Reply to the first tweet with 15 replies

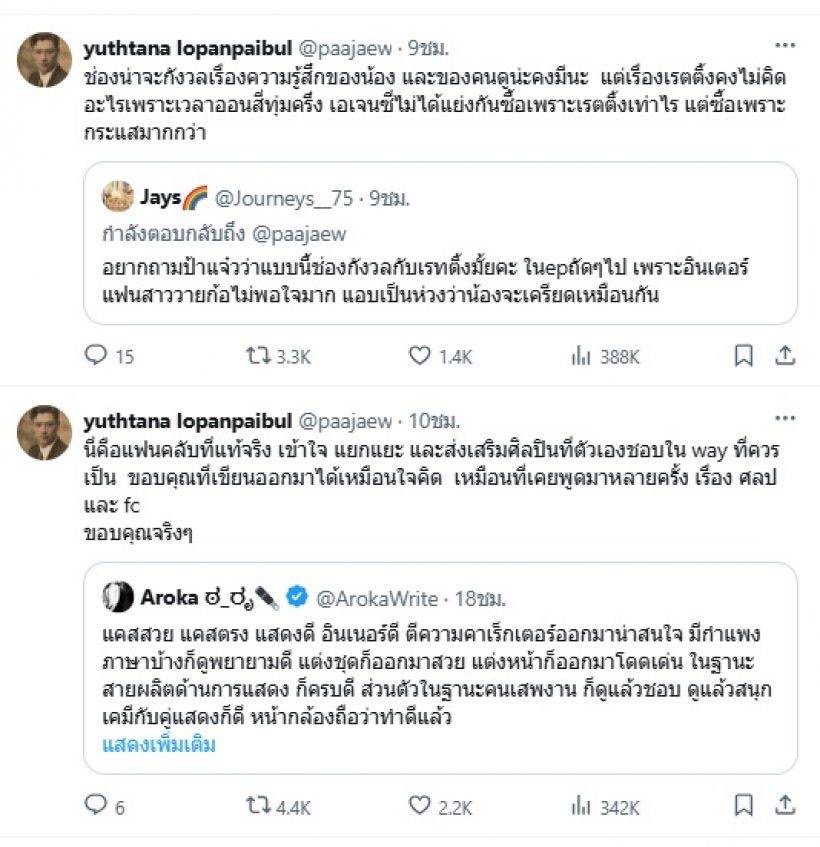(x=97, y=355)
